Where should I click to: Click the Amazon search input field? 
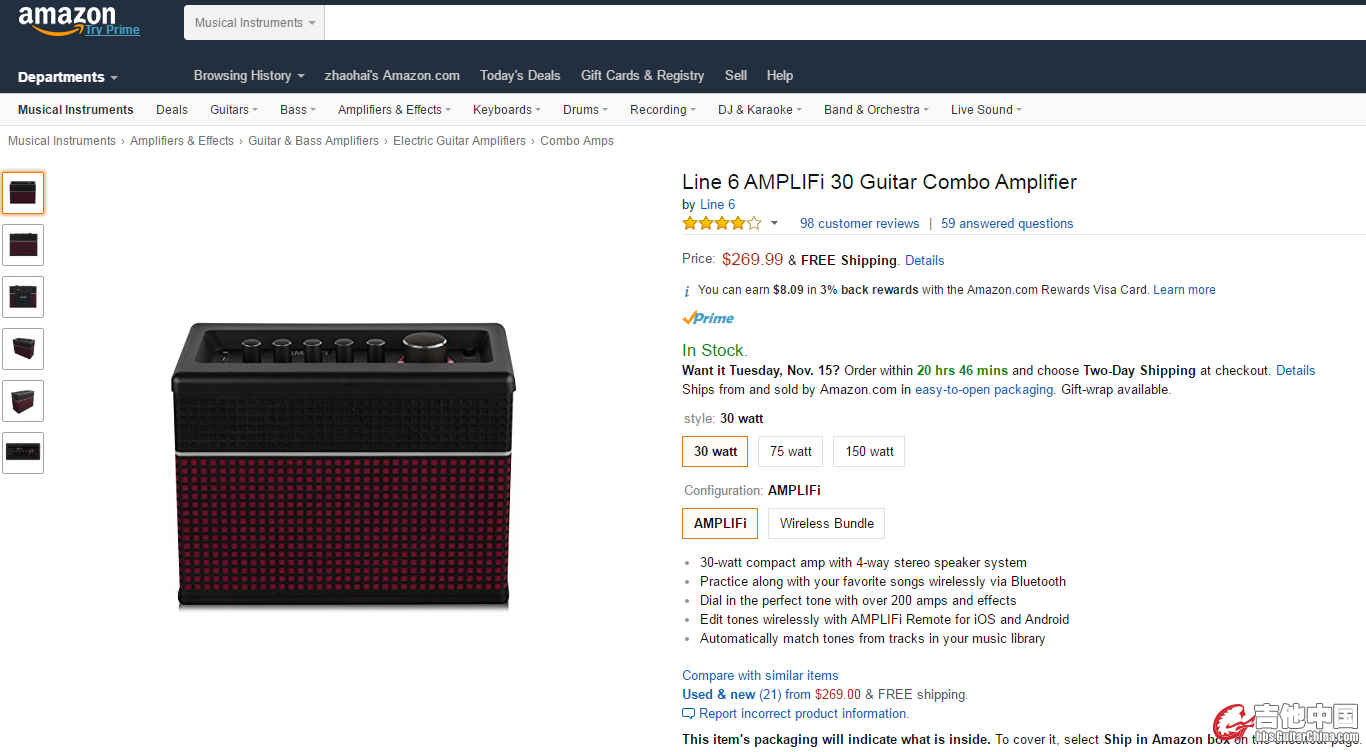coord(840,23)
